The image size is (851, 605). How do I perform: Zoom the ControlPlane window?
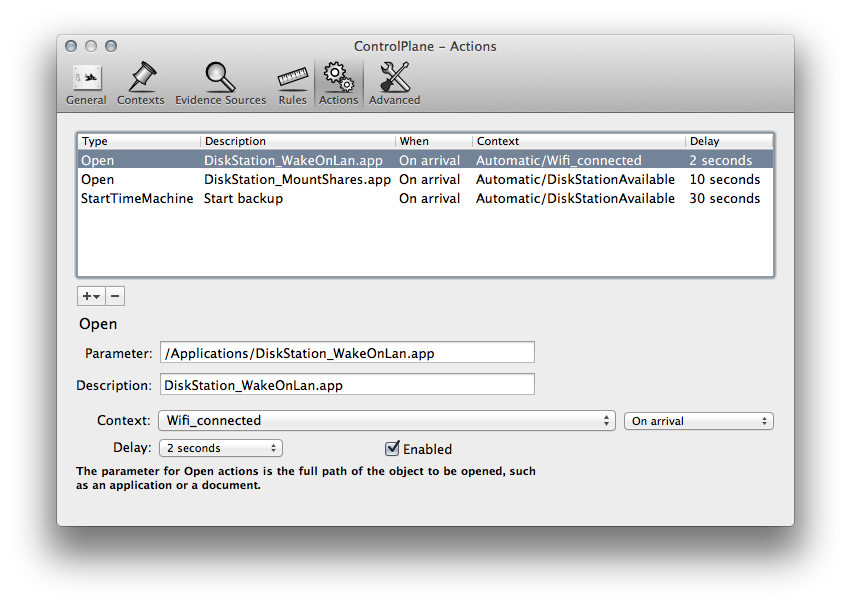pyautogui.click(x=111, y=46)
